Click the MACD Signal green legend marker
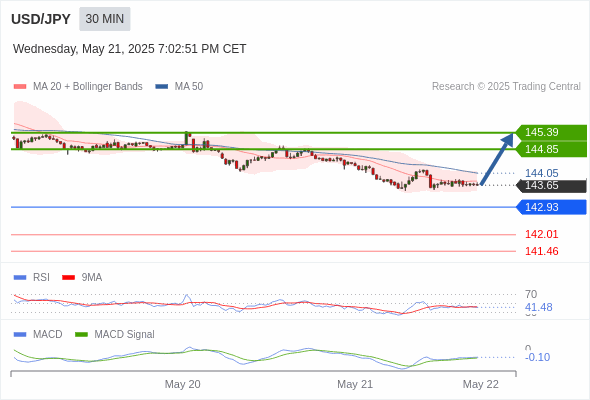 click(82, 335)
